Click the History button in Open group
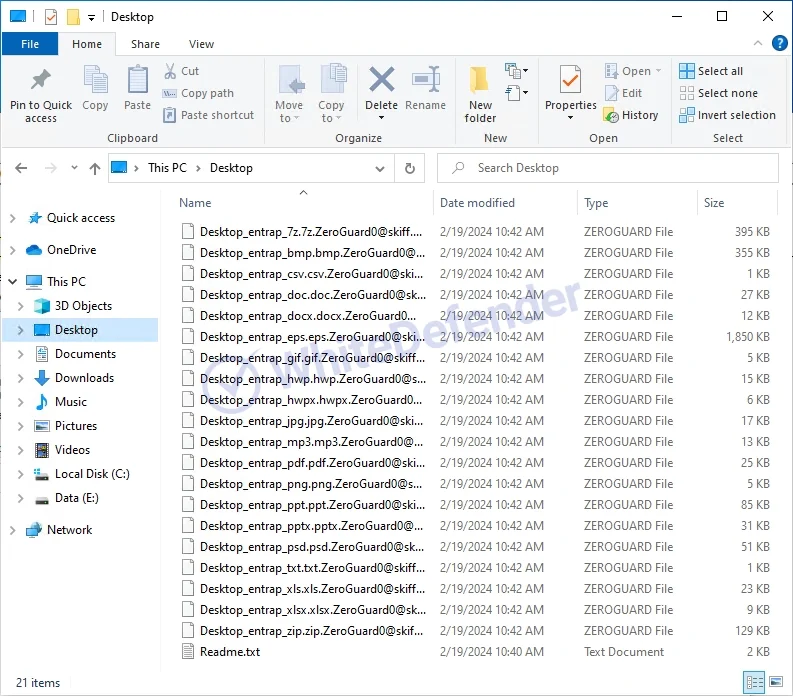Viewport: 793px width, 696px height. click(631, 115)
